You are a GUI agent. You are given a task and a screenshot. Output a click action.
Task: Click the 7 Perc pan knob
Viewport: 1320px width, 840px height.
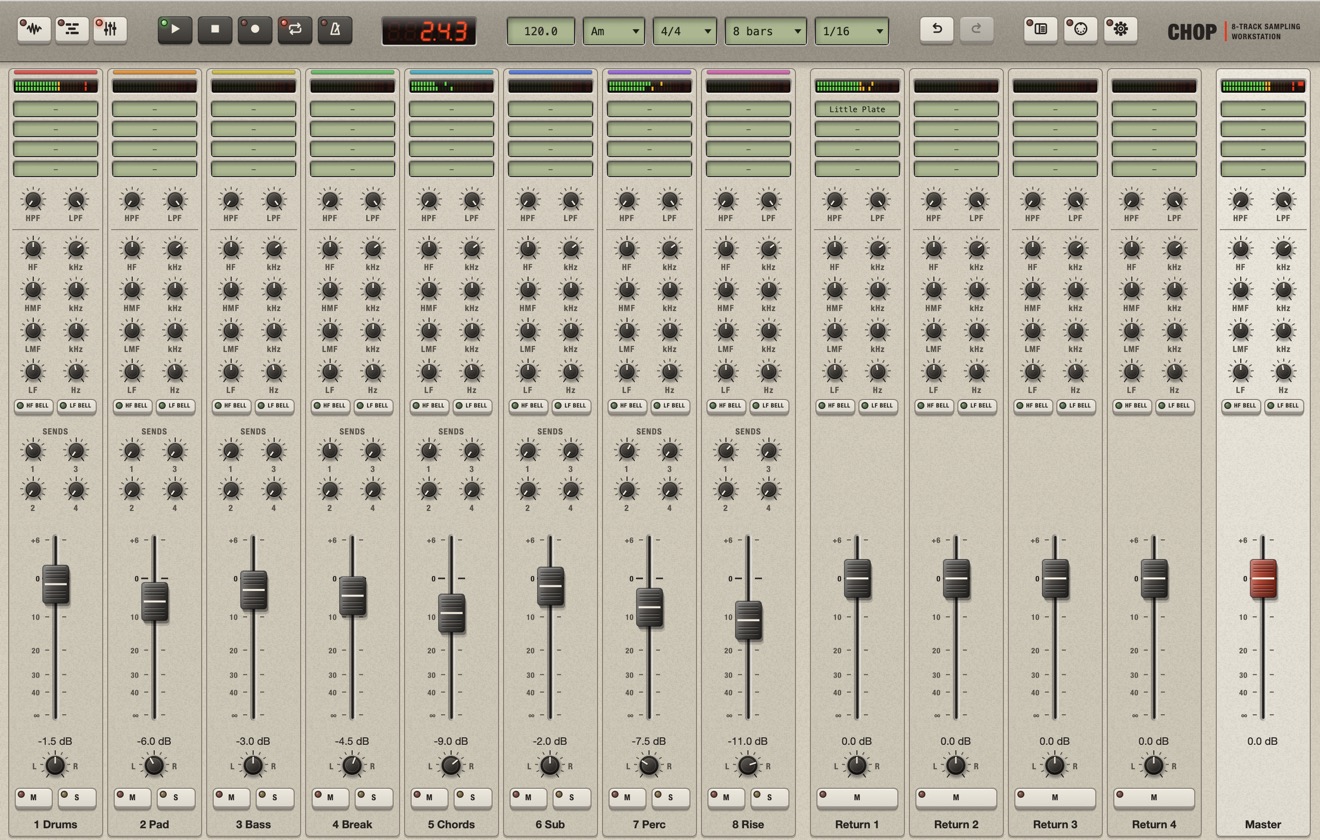pos(649,766)
